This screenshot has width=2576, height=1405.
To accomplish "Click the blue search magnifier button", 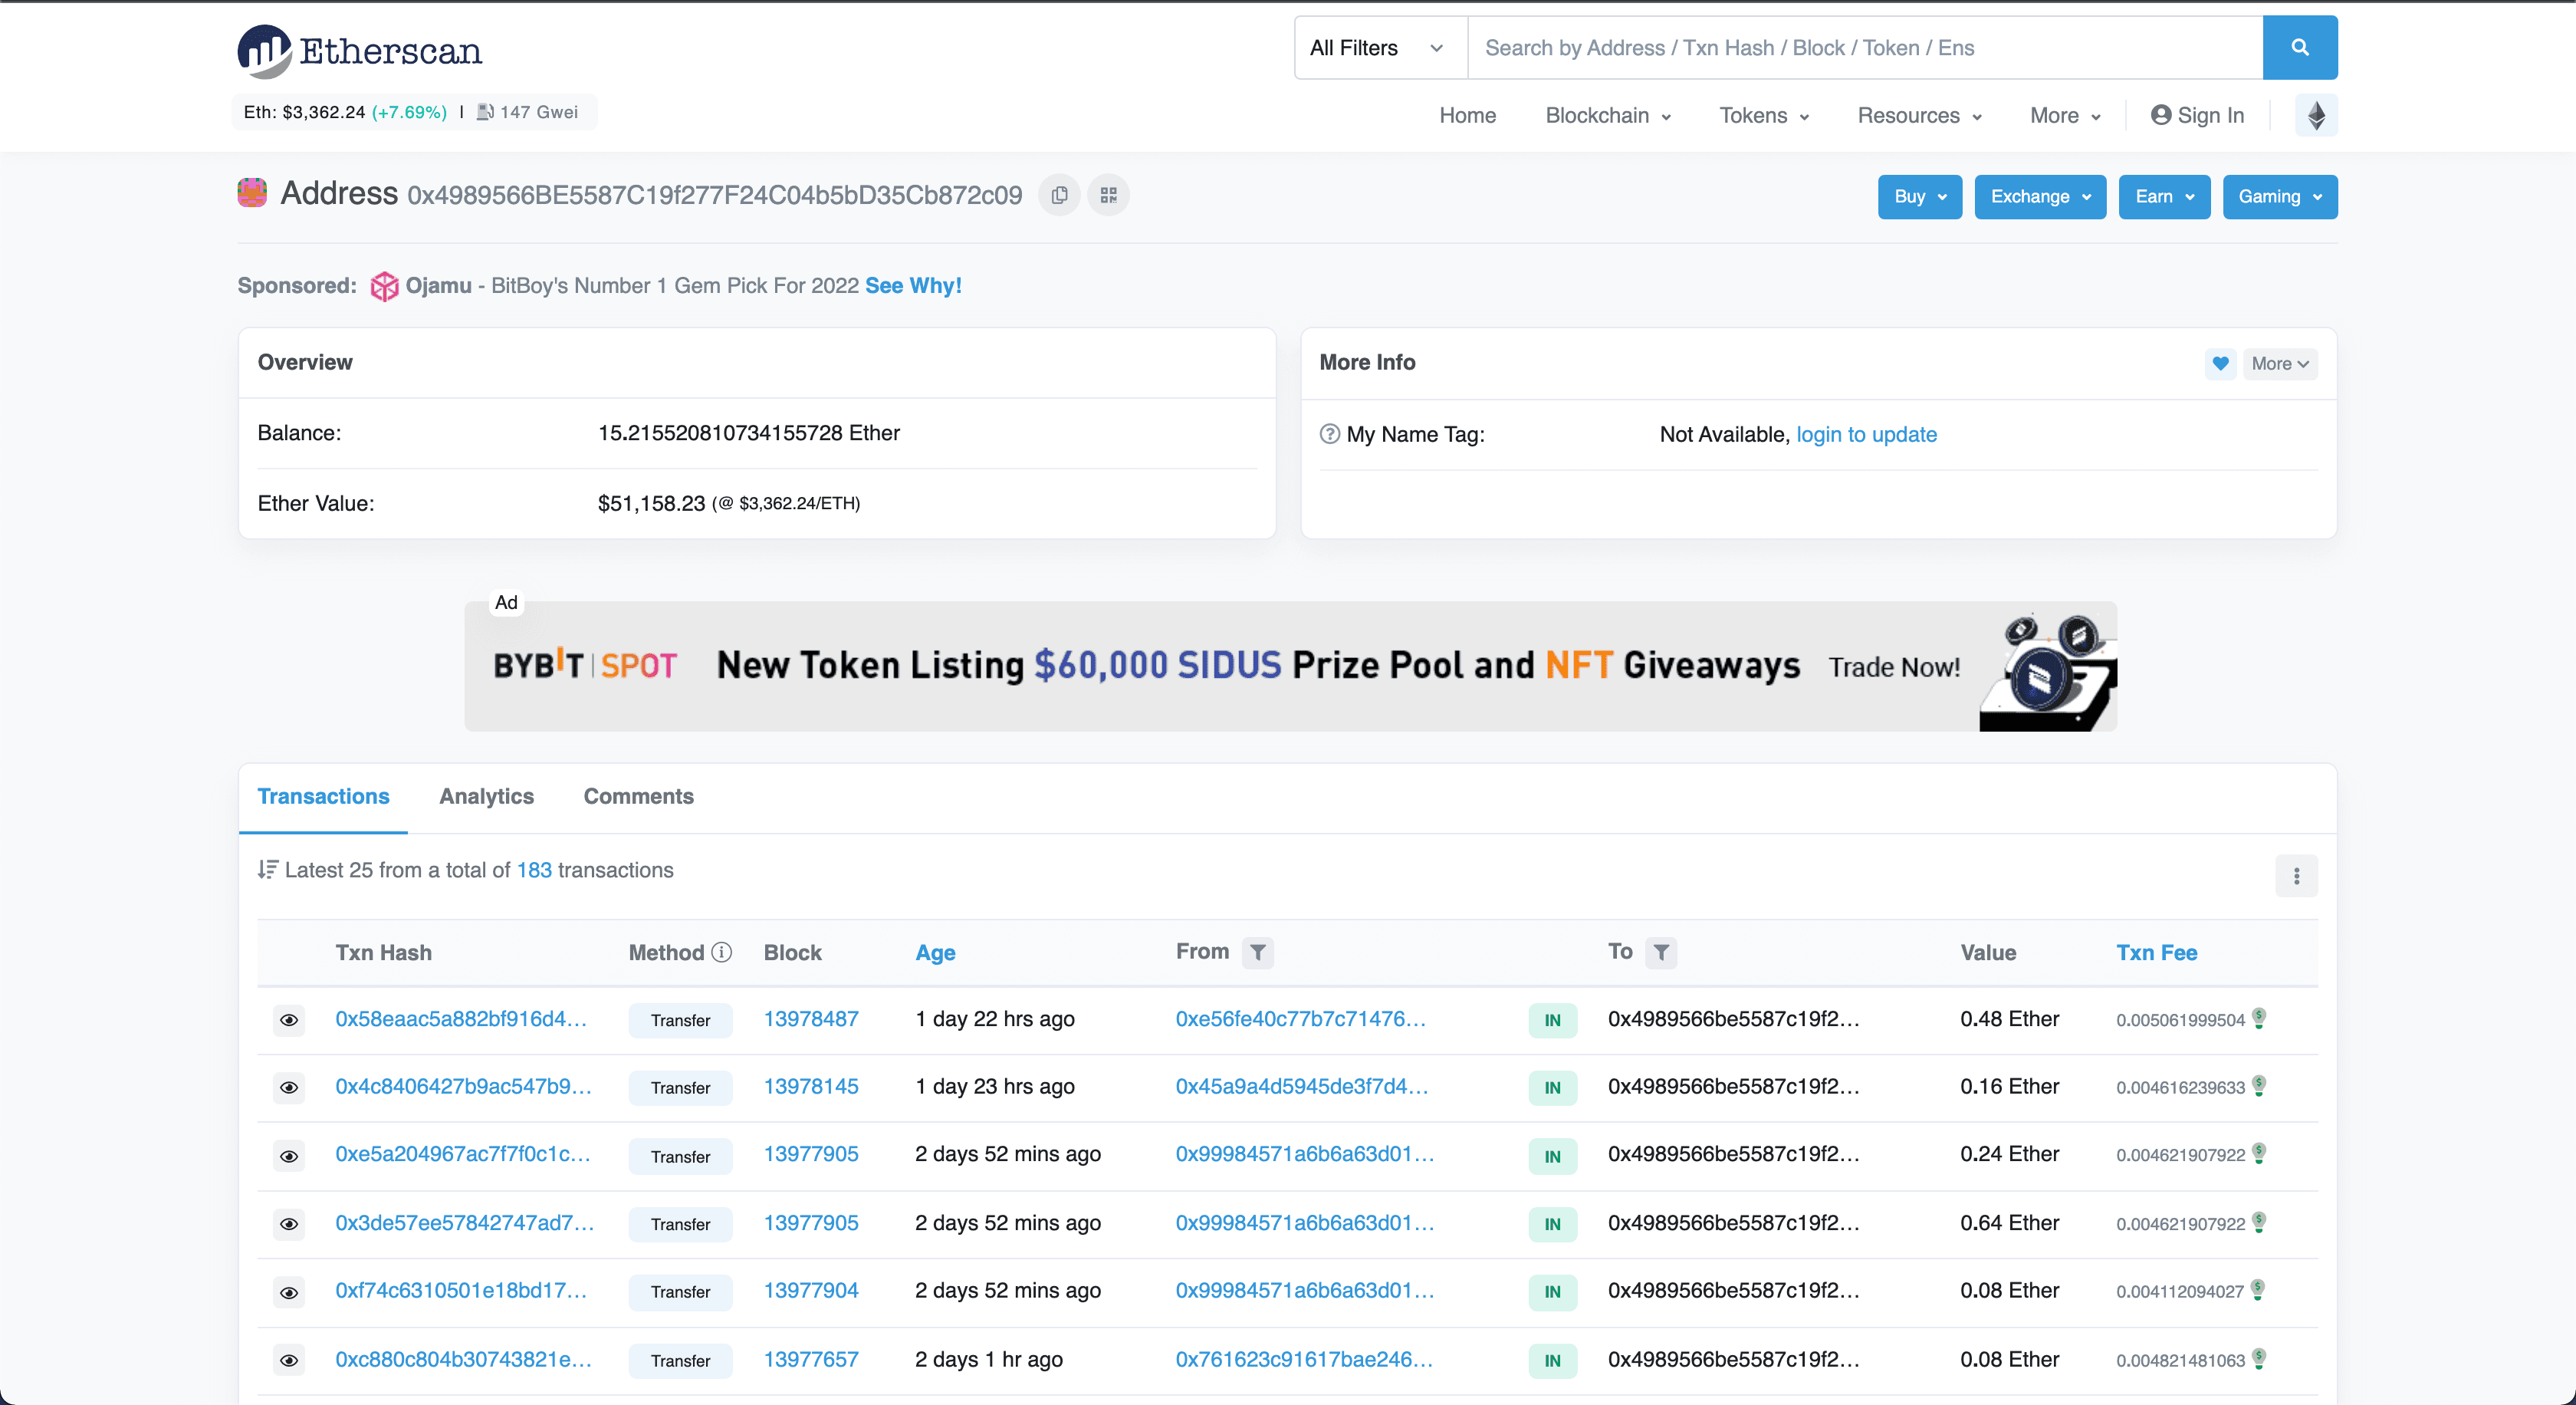I will coord(2299,48).
